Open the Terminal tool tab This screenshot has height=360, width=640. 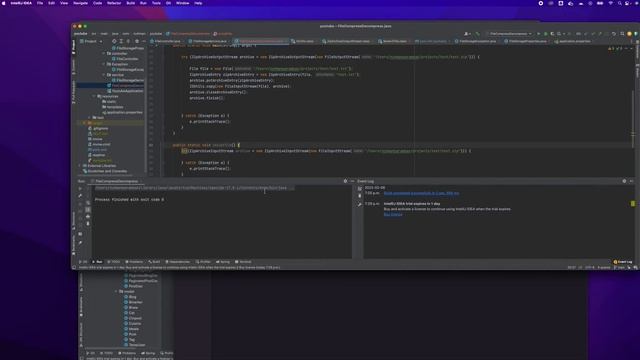pyautogui.click(x=243, y=262)
